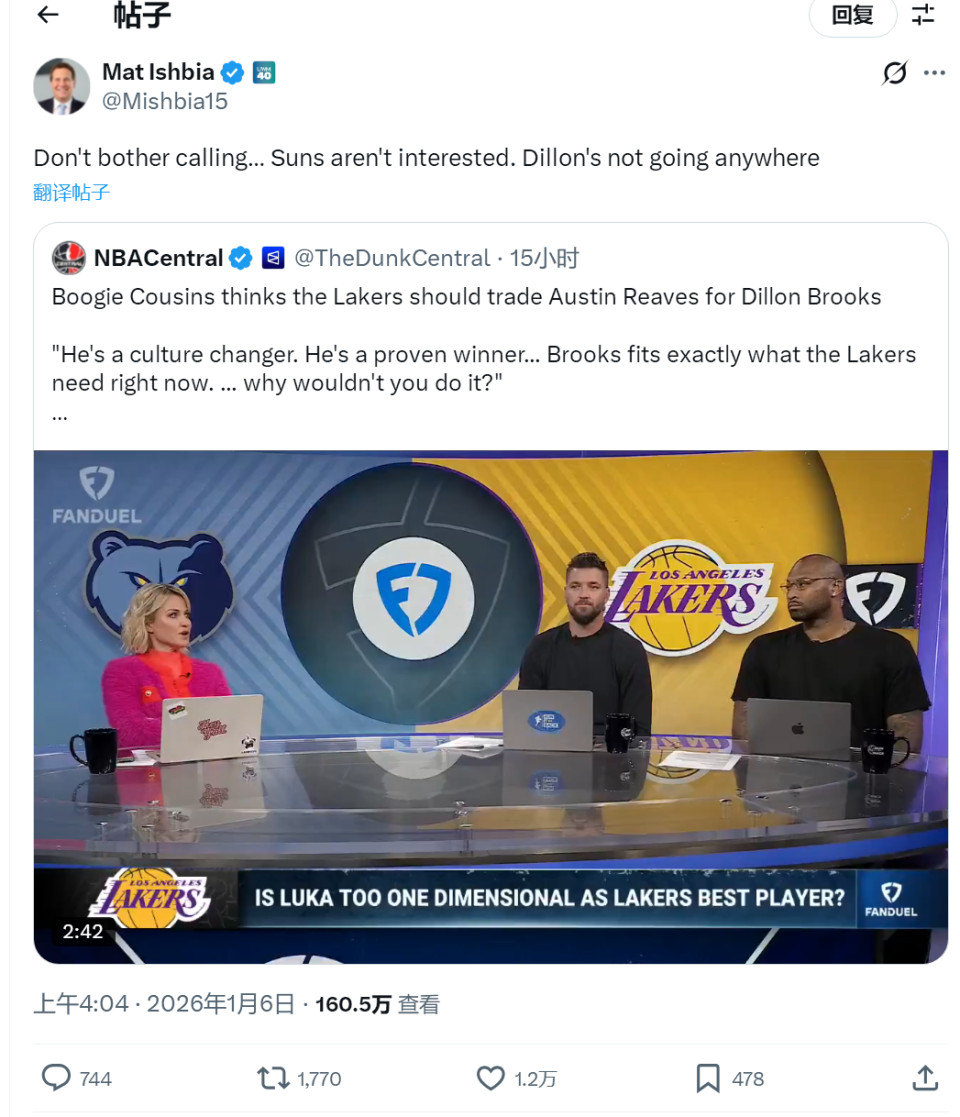The image size is (960, 1117).
Task: Click the affiliate badge beside Mat Ishbia
Action: (x=264, y=72)
